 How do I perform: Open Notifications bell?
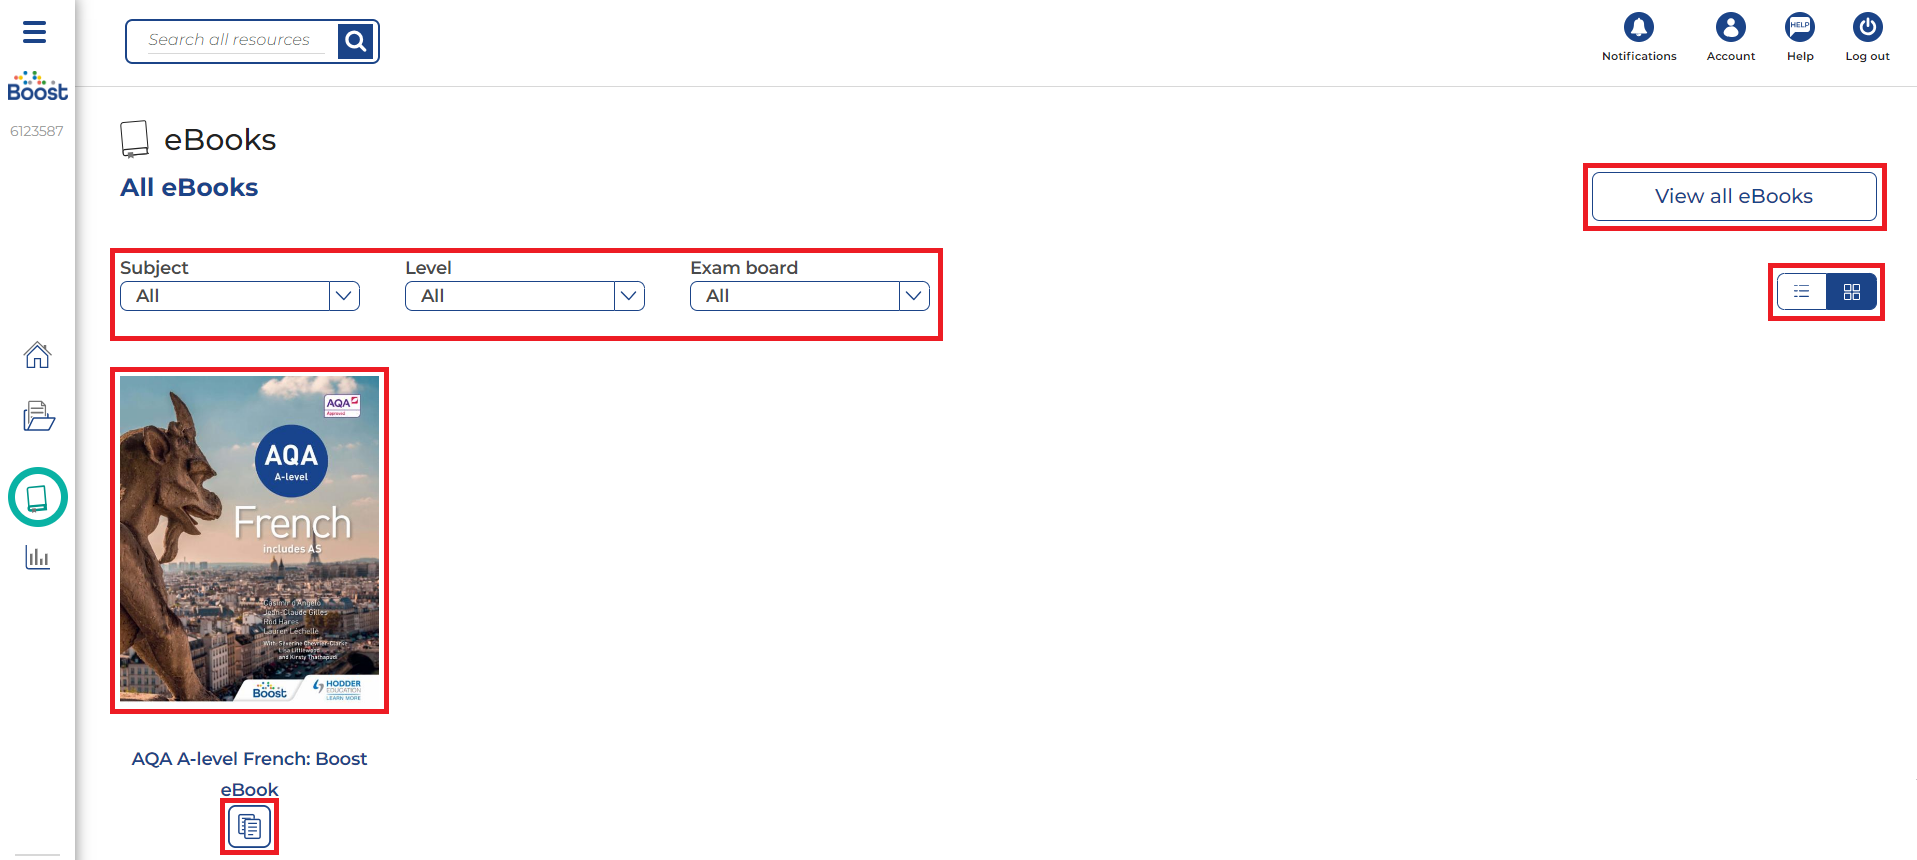1638,28
